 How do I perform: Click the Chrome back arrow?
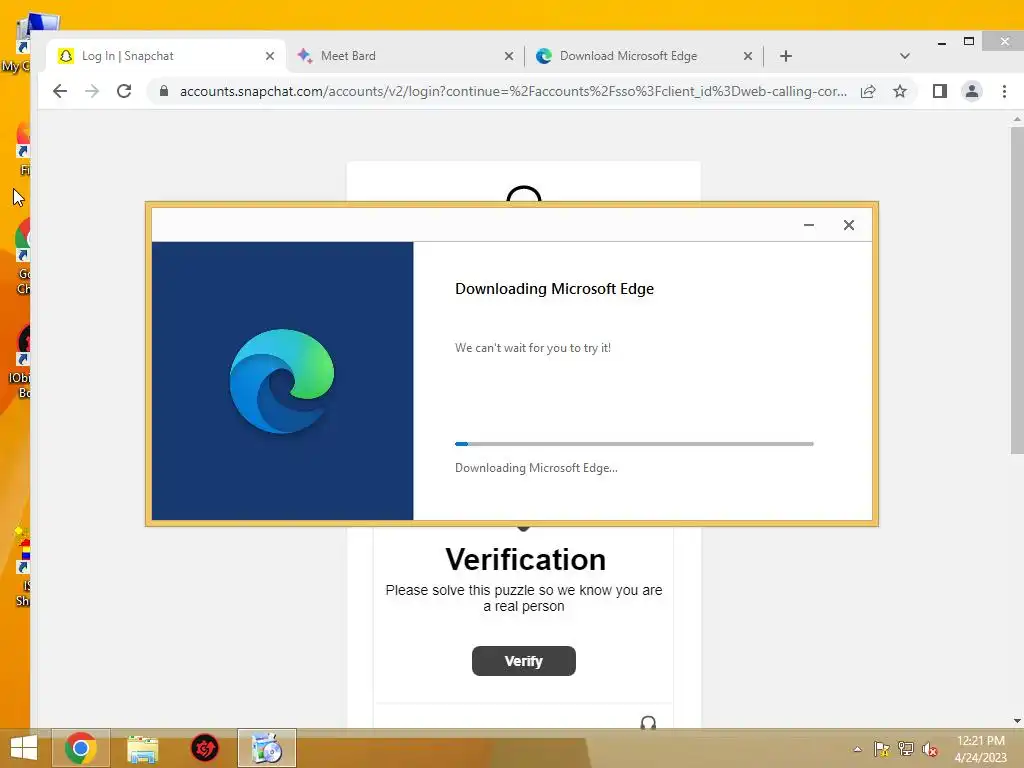click(x=59, y=91)
